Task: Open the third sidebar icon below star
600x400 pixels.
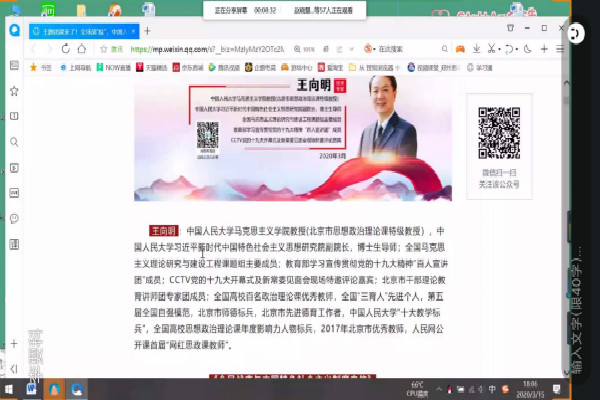Action: (14, 116)
